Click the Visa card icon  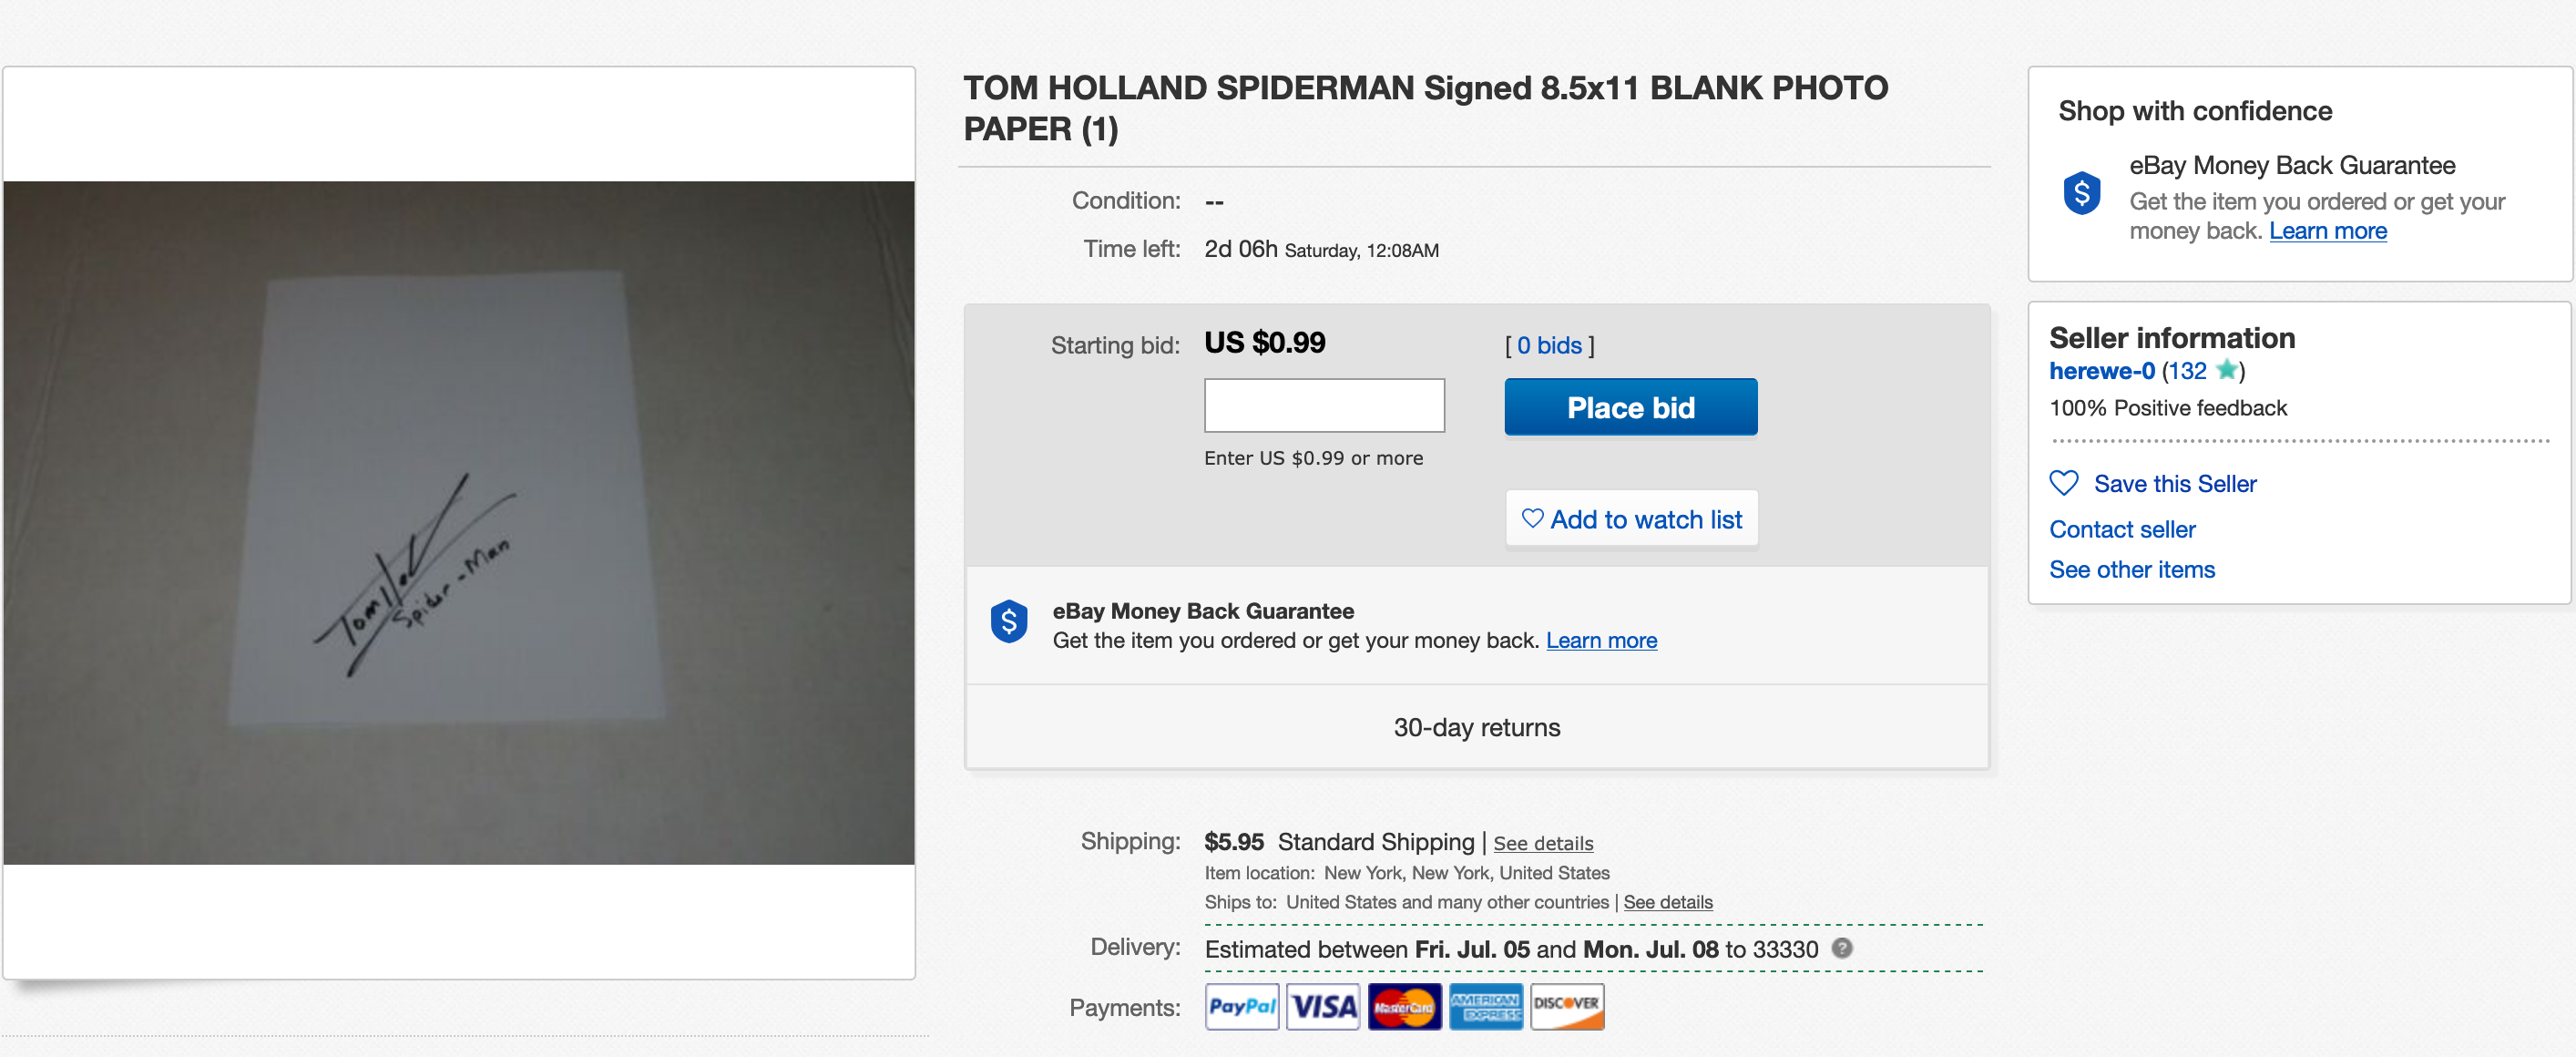(x=1322, y=1006)
